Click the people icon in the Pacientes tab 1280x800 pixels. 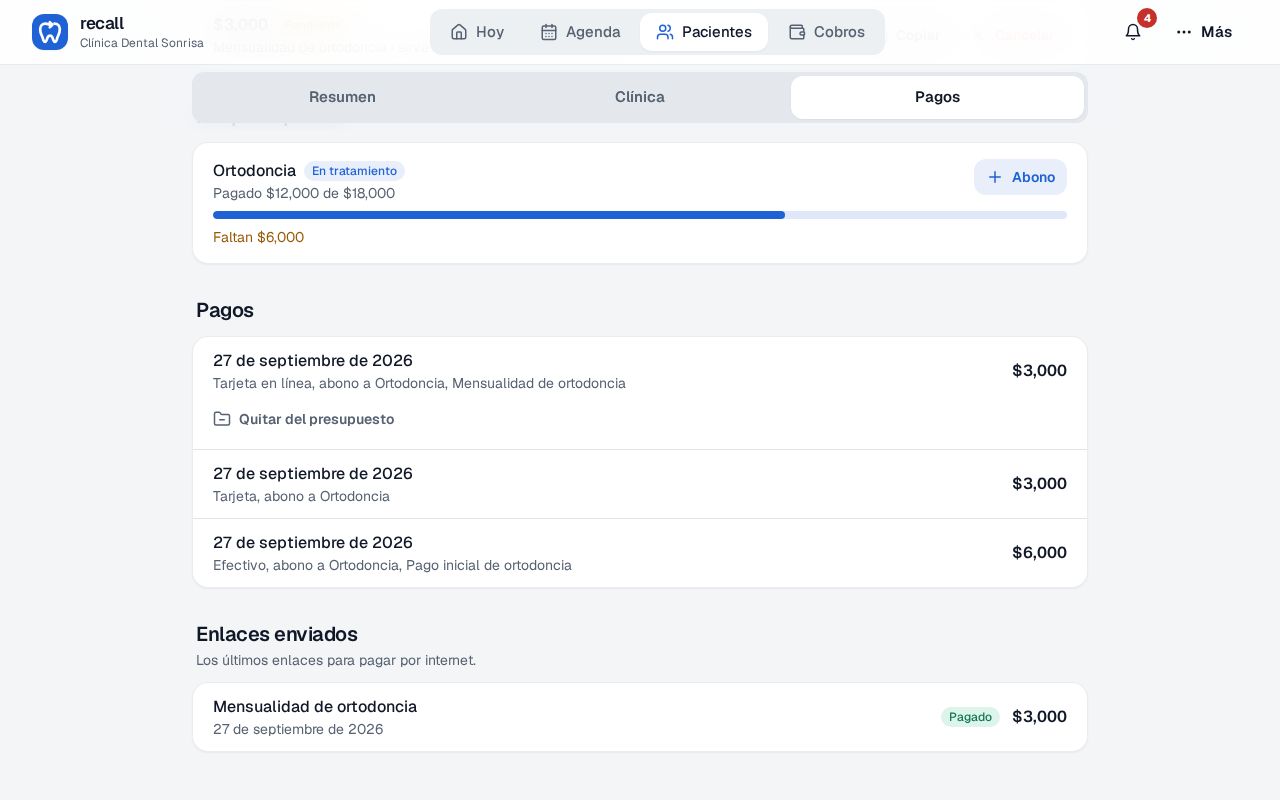pos(665,32)
